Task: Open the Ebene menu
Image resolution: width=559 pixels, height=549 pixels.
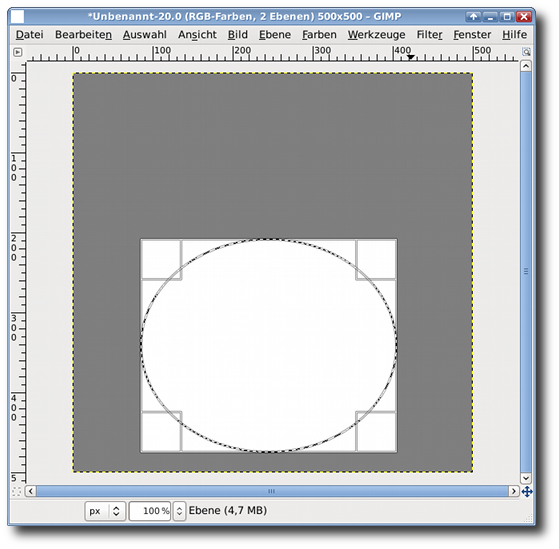Action: coord(275,35)
